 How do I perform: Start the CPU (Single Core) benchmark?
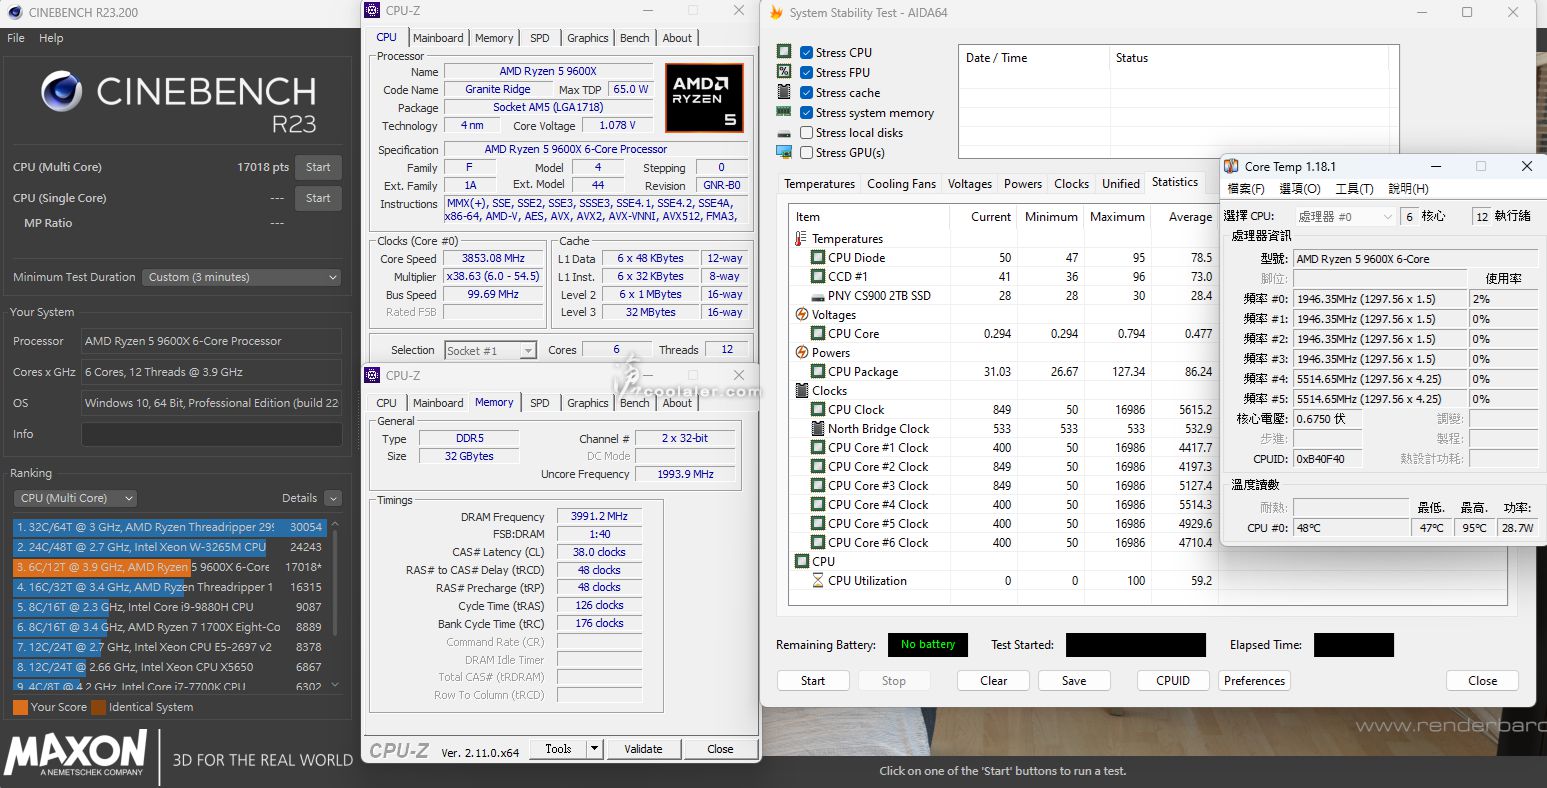(x=318, y=198)
